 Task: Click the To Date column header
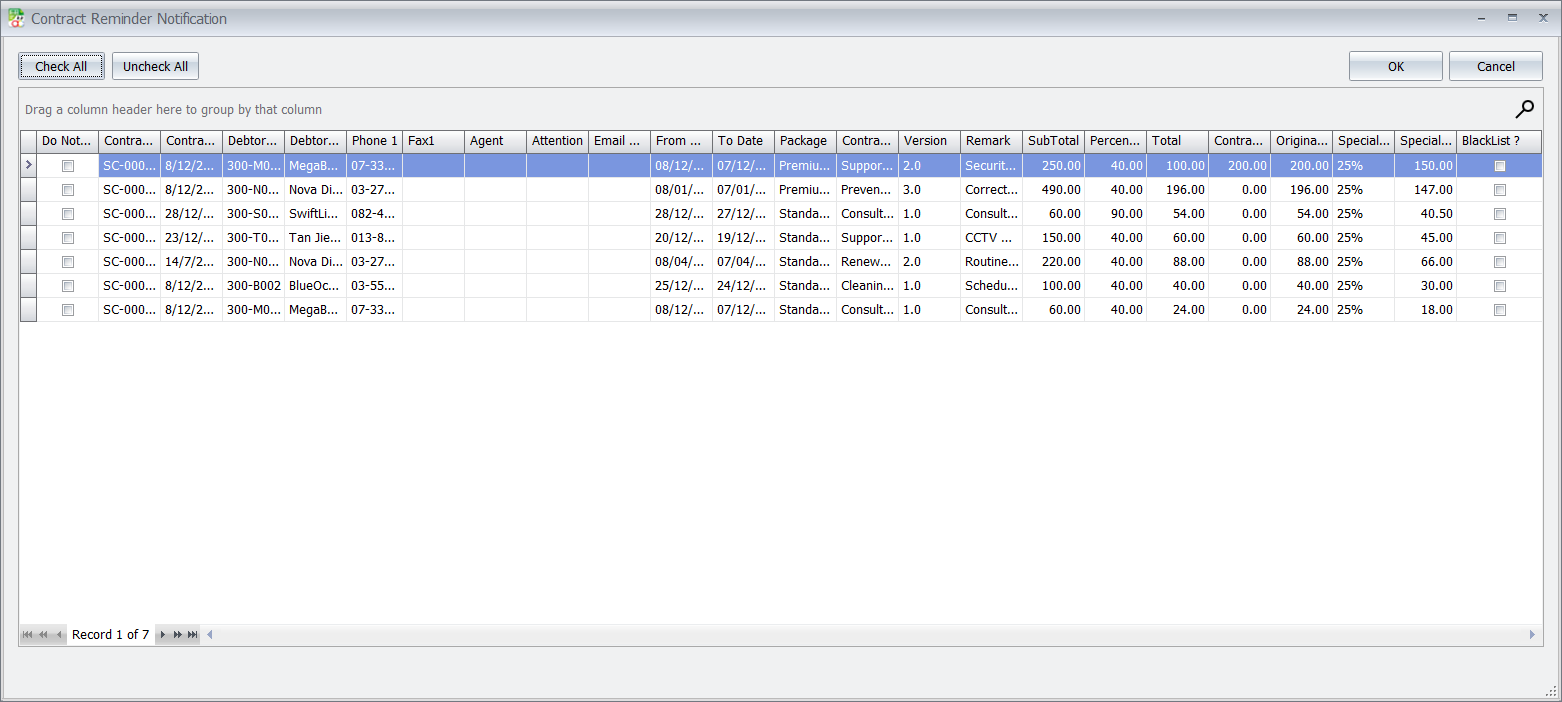coord(741,141)
